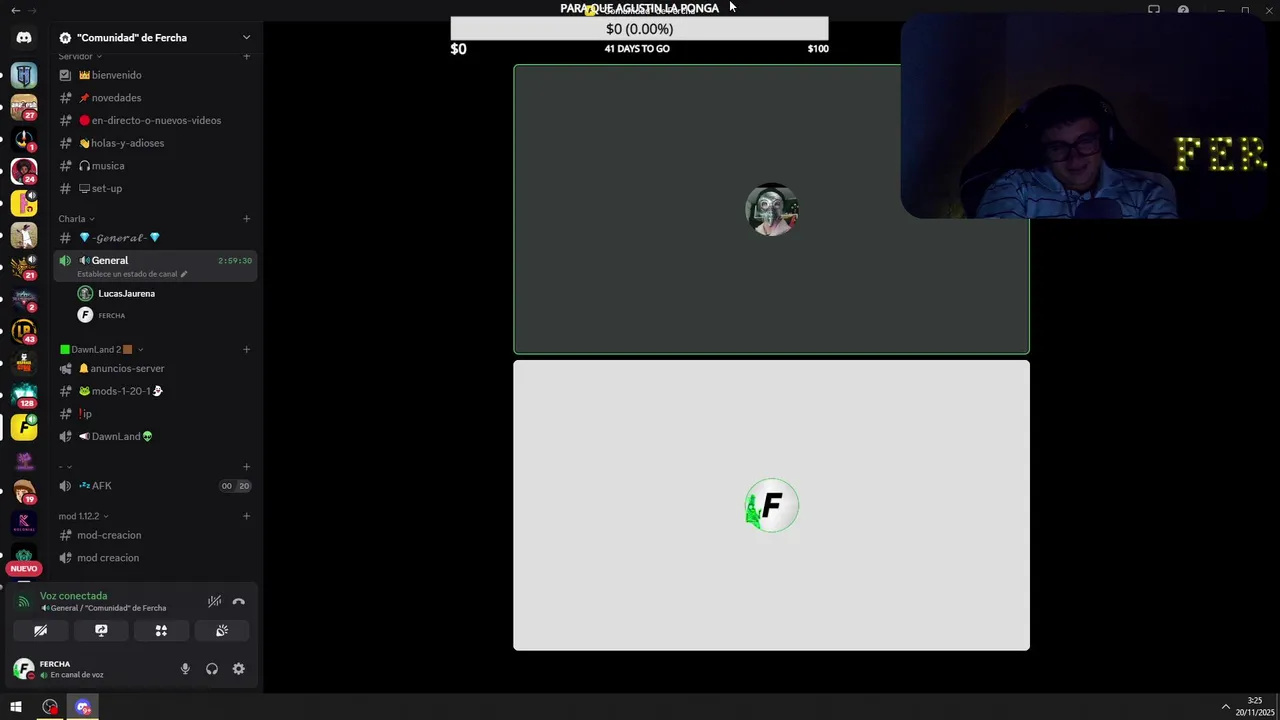Viewport: 1280px width, 720px height.
Task: Open the mods-1-20-1 channel
Action: tap(155, 391)
